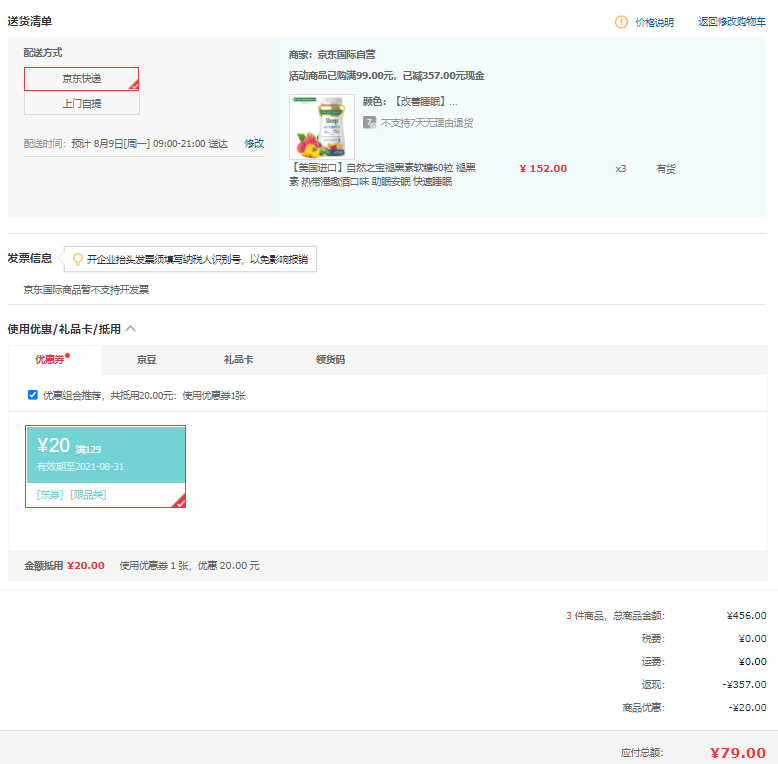Click the orange price info icon
This screenshot has height=764, width=778.
click(621, 22)
